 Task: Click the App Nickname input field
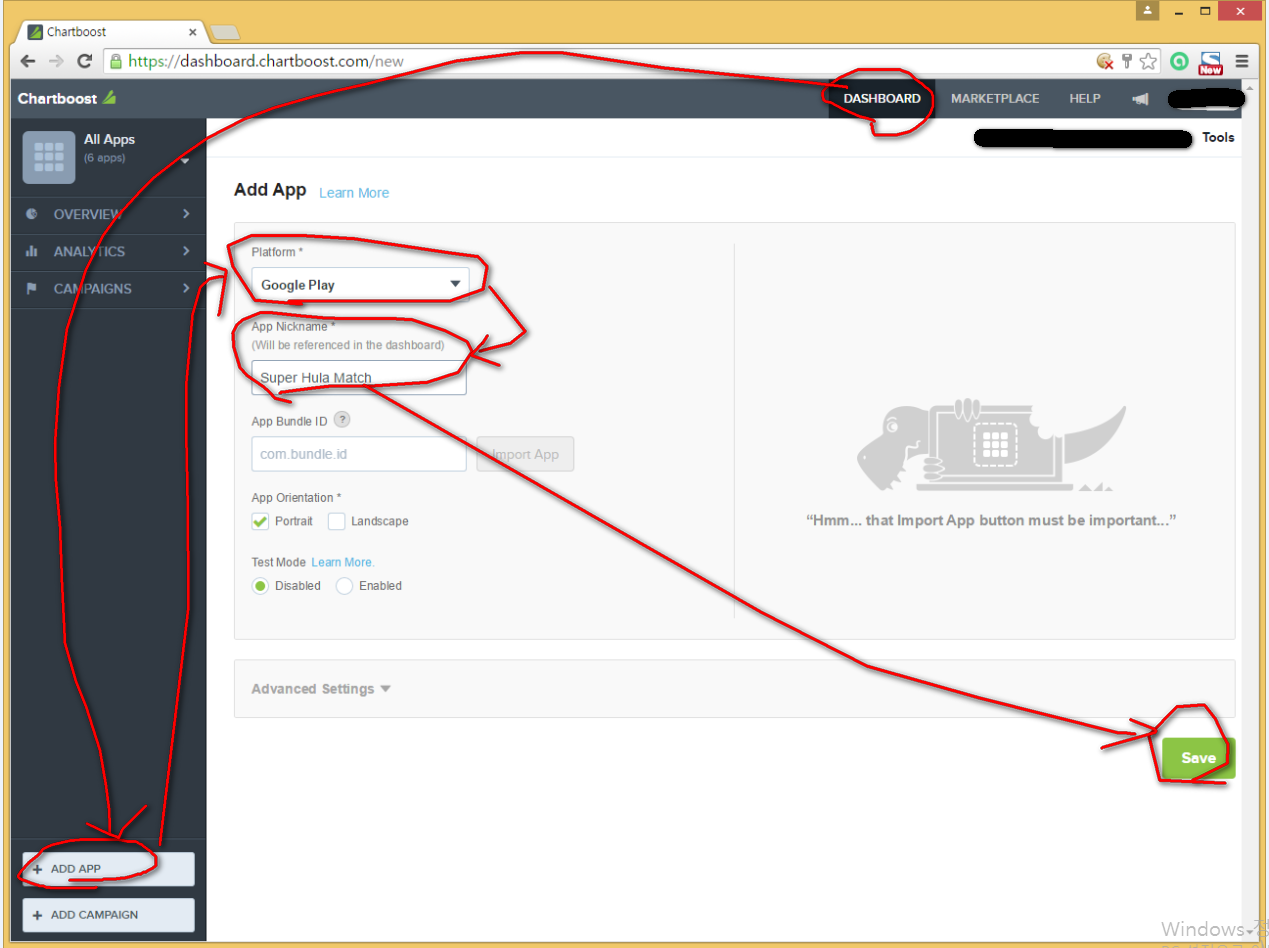click(359, 377)
